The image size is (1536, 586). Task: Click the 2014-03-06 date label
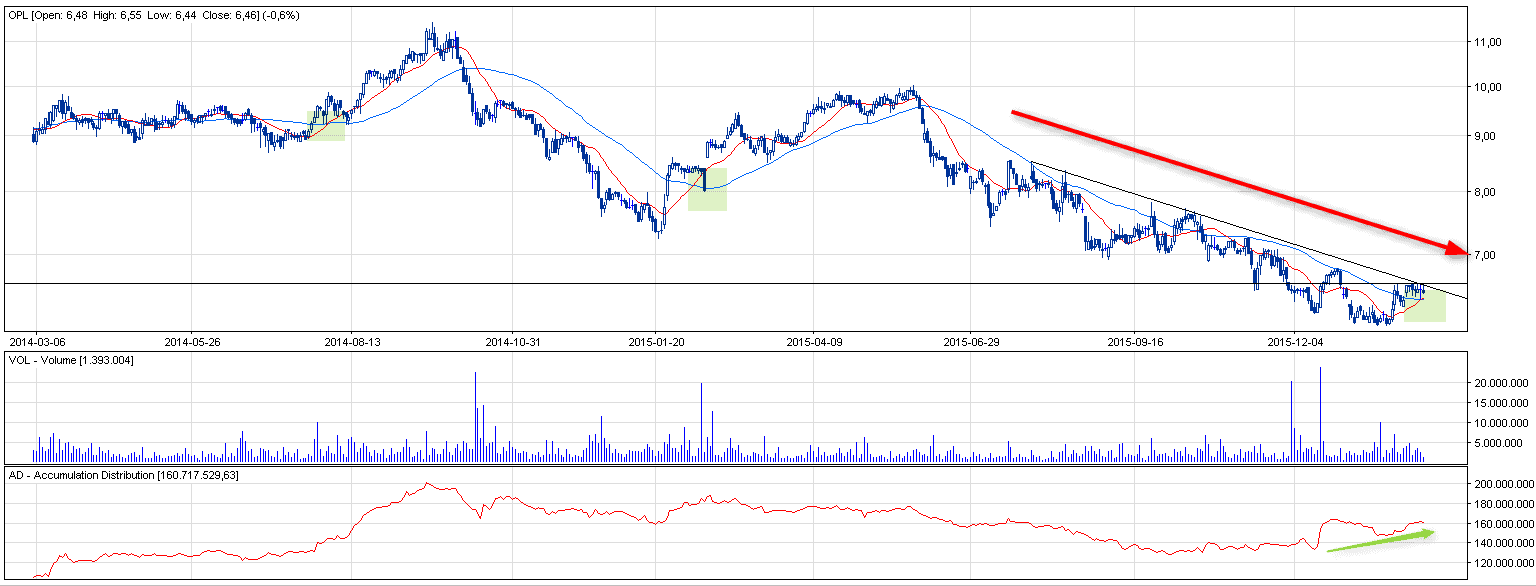click(36, 341)
